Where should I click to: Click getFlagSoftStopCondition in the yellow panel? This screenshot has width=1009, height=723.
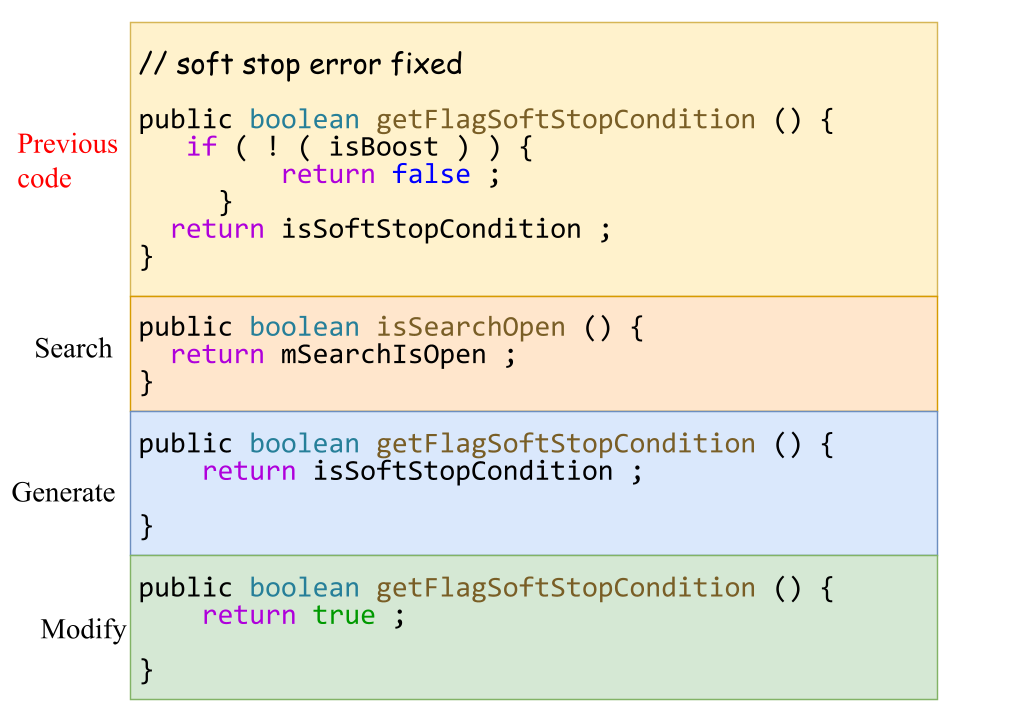(x=565, y=120)
